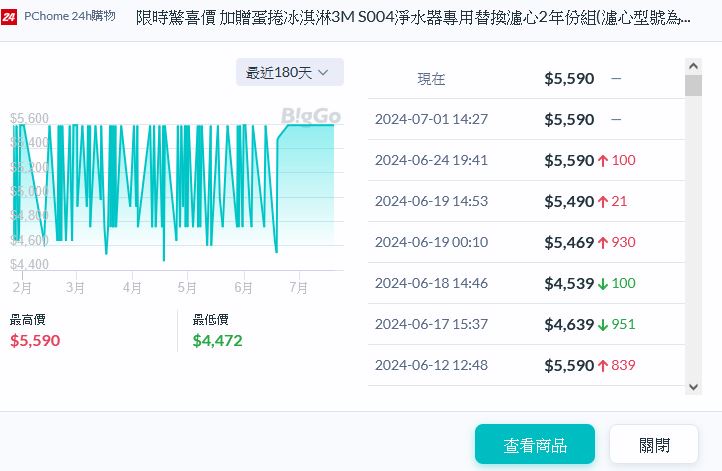This screenshot has width=722, height=471.
Task: Click the price history list scrollbar thumb
Action: coord(694,84)
